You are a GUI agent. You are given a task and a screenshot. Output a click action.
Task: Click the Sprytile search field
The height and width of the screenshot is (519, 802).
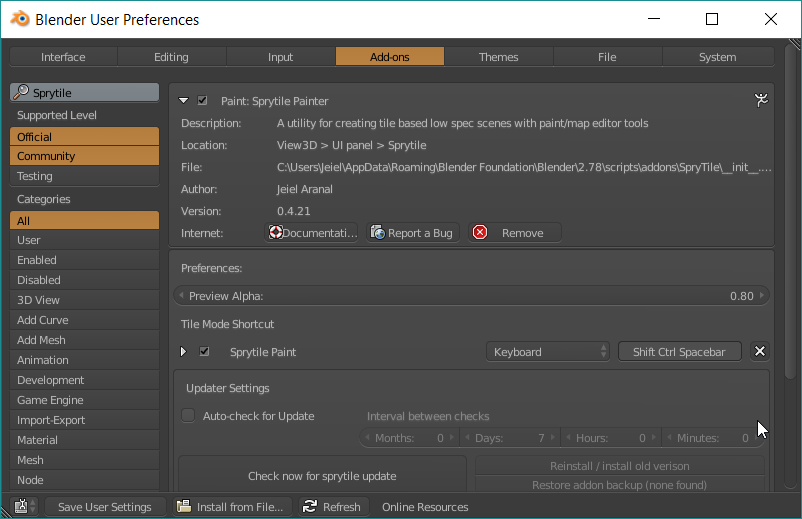pyautogui.click(x=84, y=93)
